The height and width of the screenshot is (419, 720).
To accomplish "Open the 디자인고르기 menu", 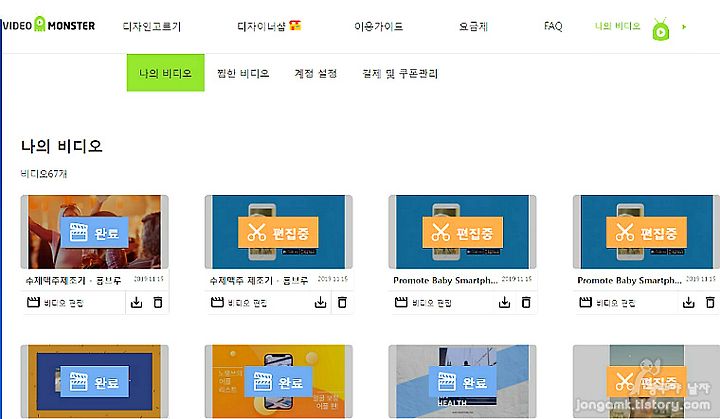I will point(152,26).
